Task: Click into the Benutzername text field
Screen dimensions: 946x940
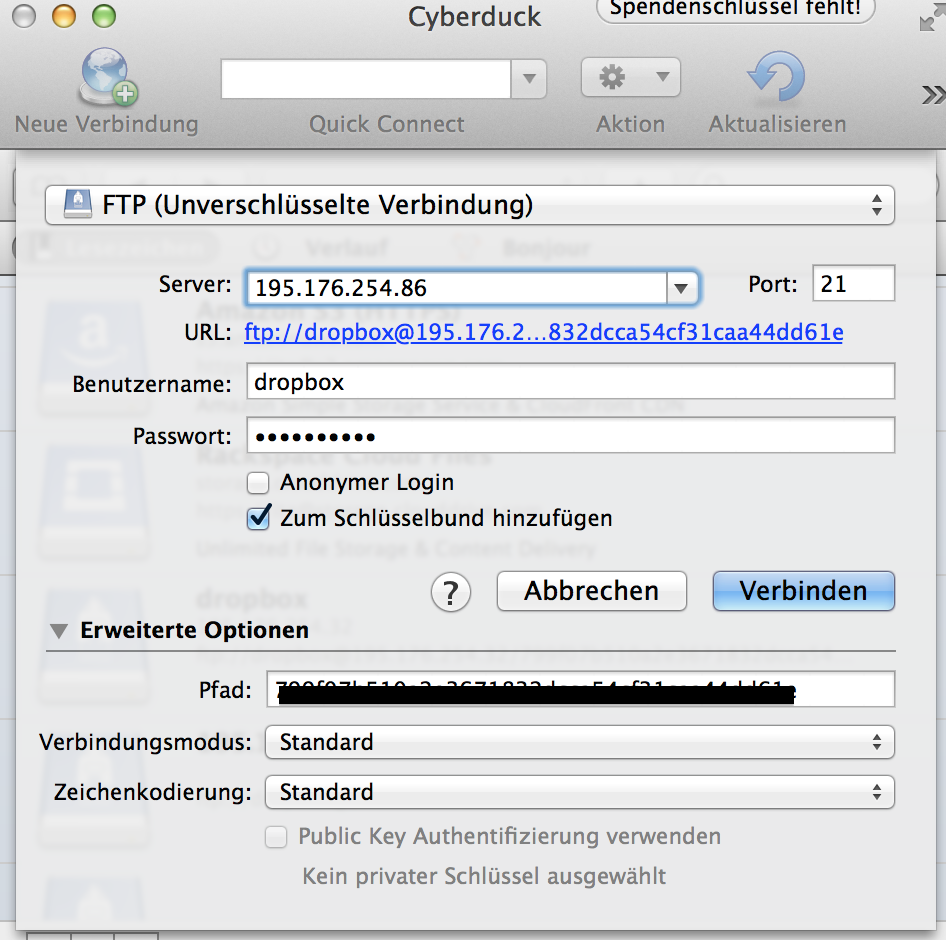Action: click(569, 383)
